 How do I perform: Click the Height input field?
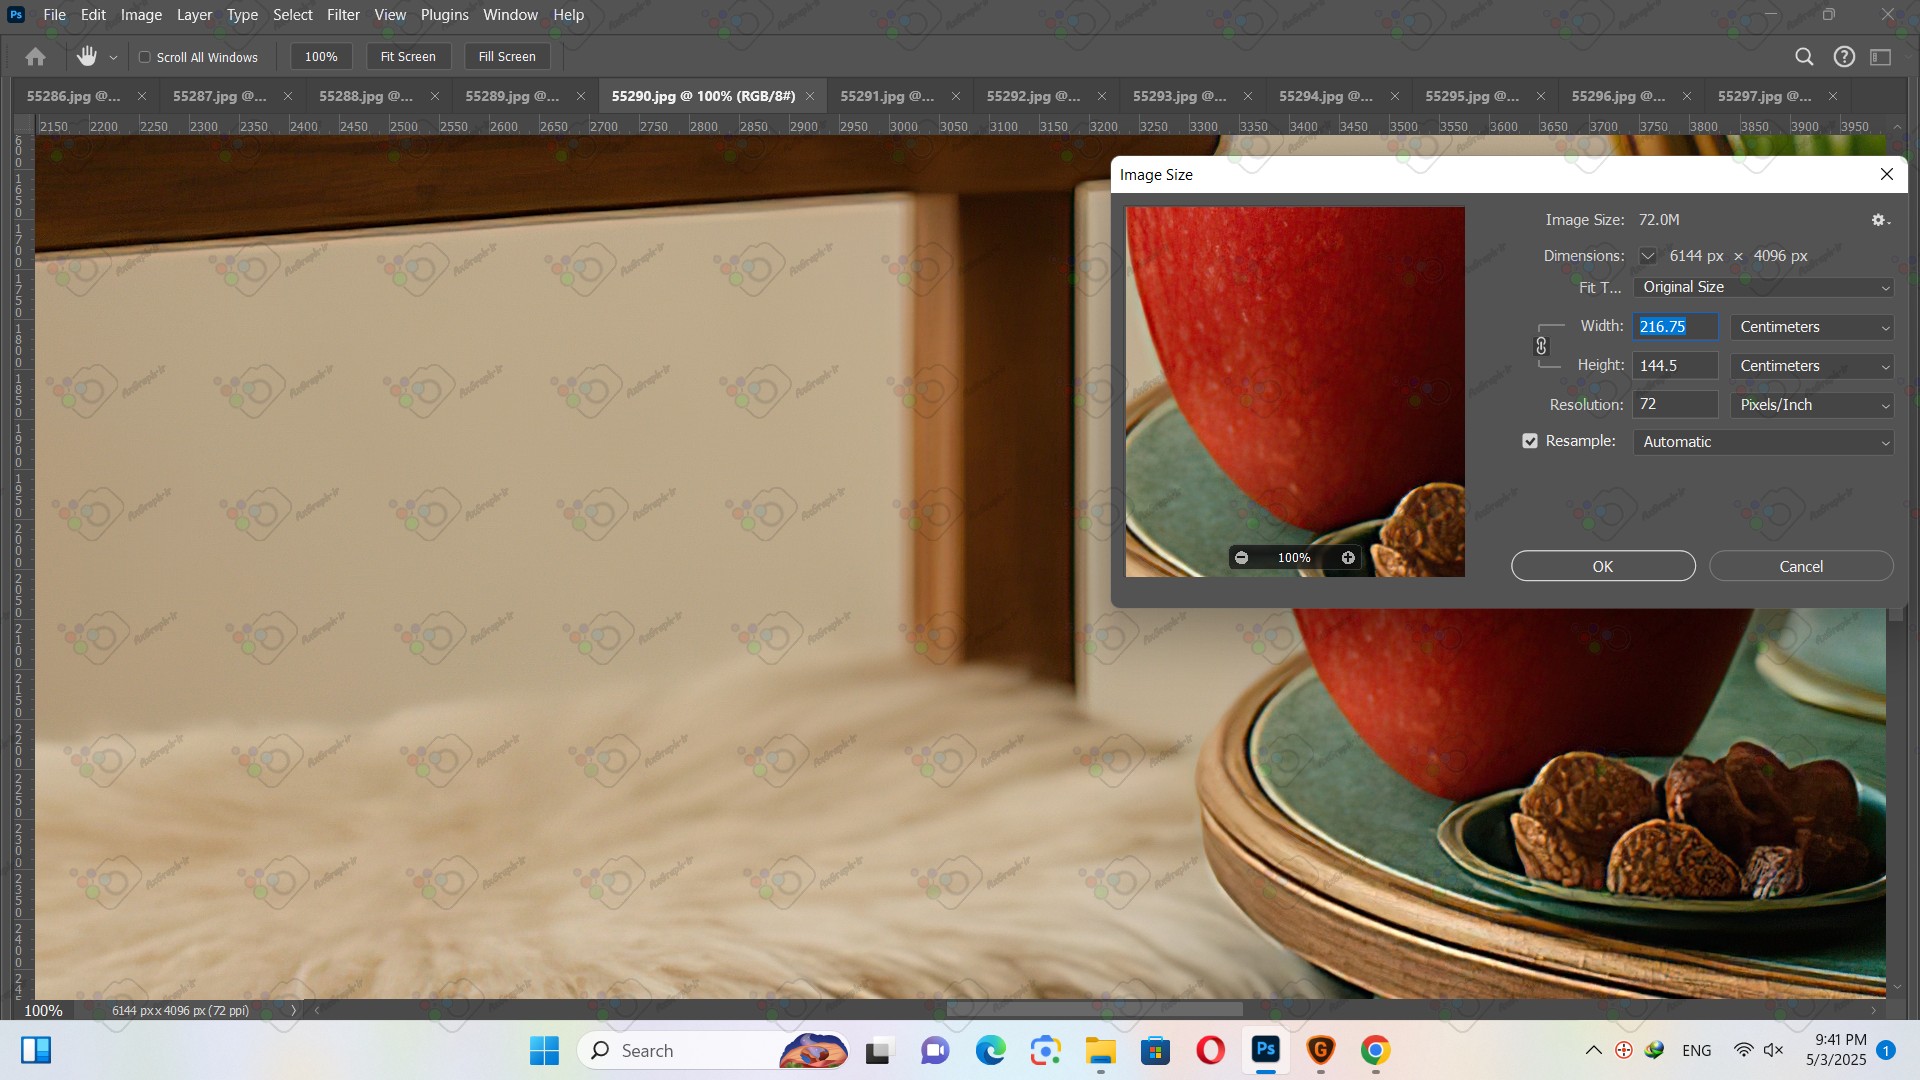[x=1676, y=366]
